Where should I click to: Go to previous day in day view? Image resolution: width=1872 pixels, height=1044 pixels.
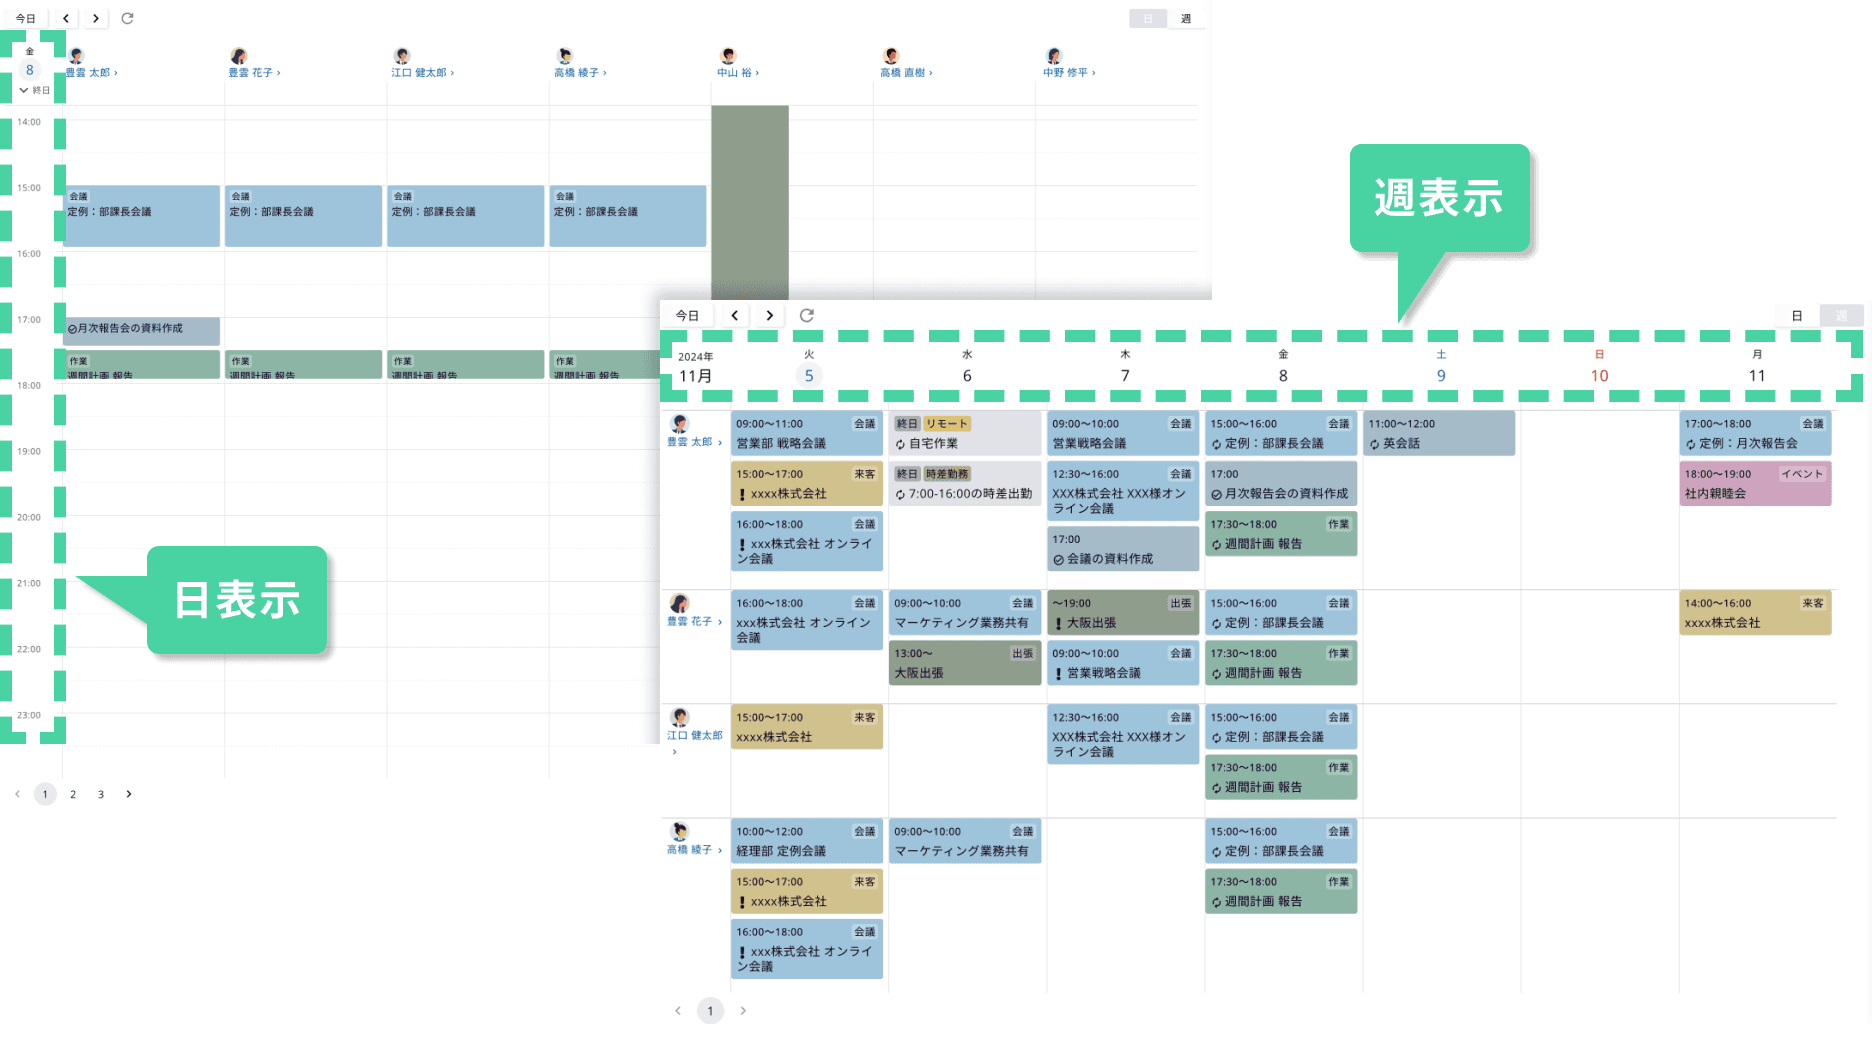click(66, 18)
